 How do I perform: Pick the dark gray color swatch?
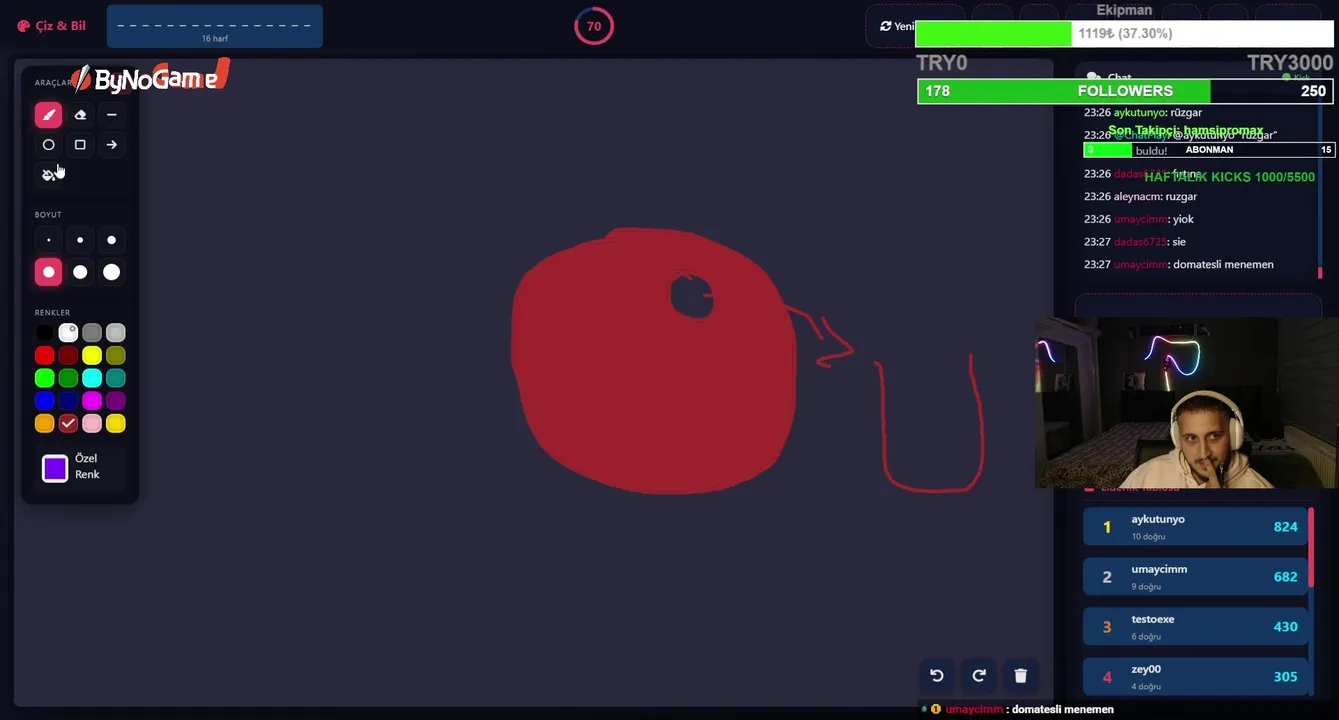(x=92, y=333)
